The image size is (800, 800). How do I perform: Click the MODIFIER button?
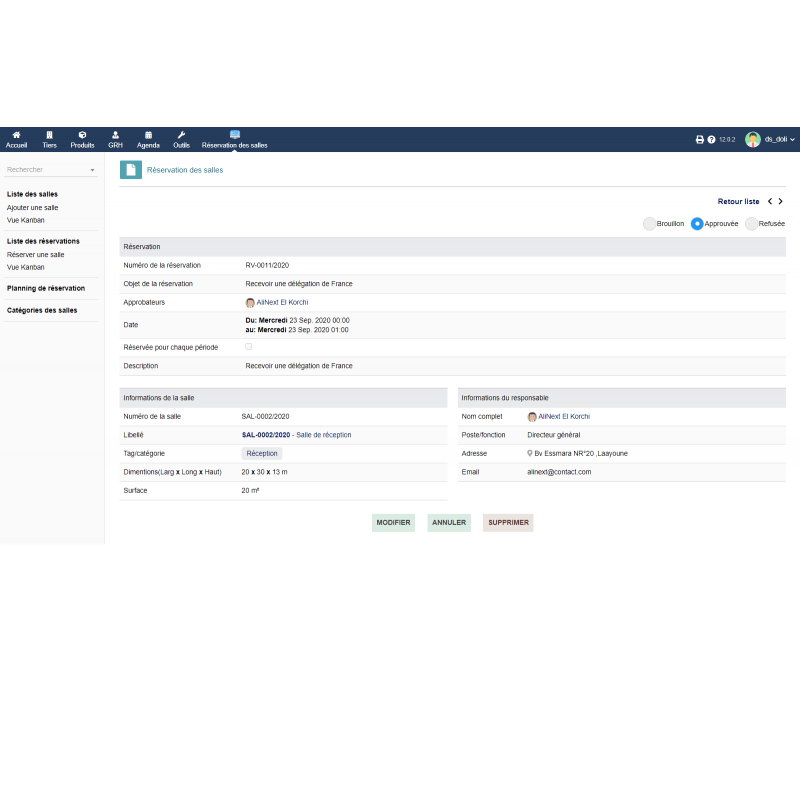coord(393,522)
